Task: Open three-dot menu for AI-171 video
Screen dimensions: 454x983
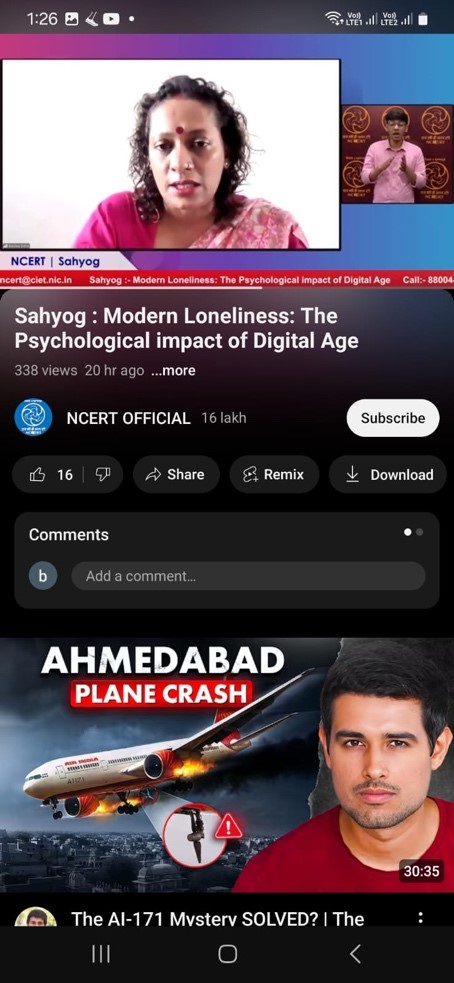Action: click(x=420, y=918)
